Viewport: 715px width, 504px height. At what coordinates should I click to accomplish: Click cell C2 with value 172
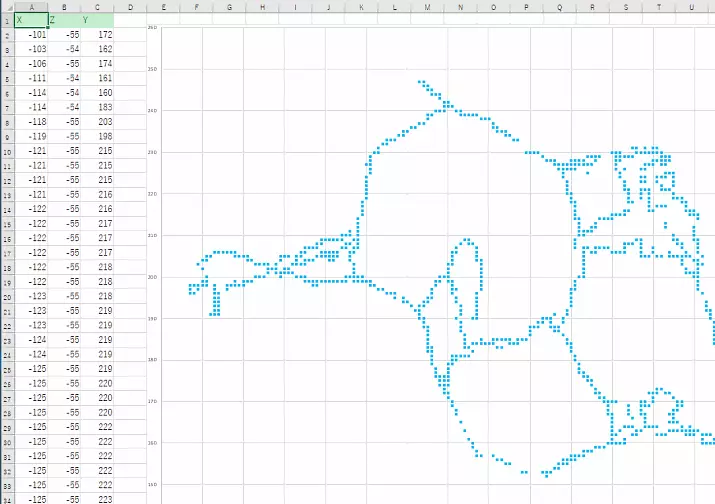click(x=97, y=35)
